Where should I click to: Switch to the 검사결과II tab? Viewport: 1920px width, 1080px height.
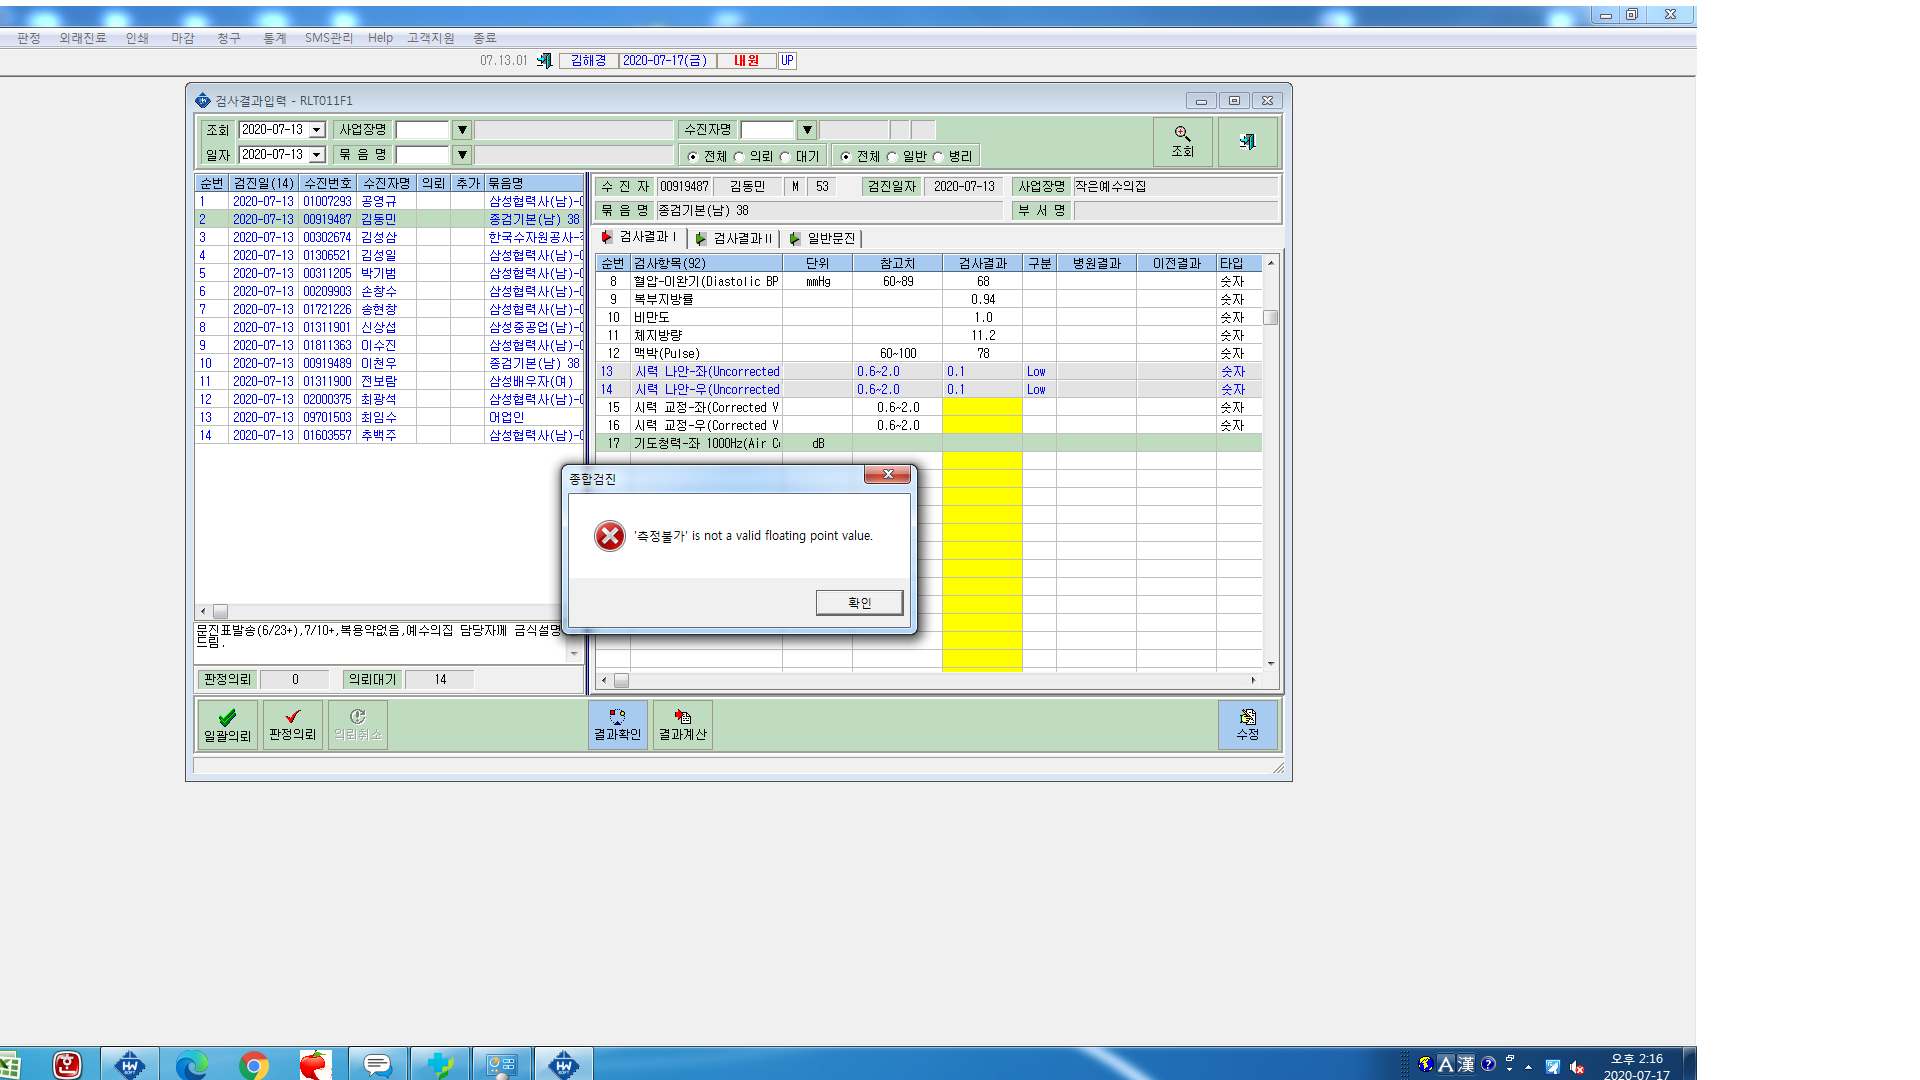click(x=734, y=238)
